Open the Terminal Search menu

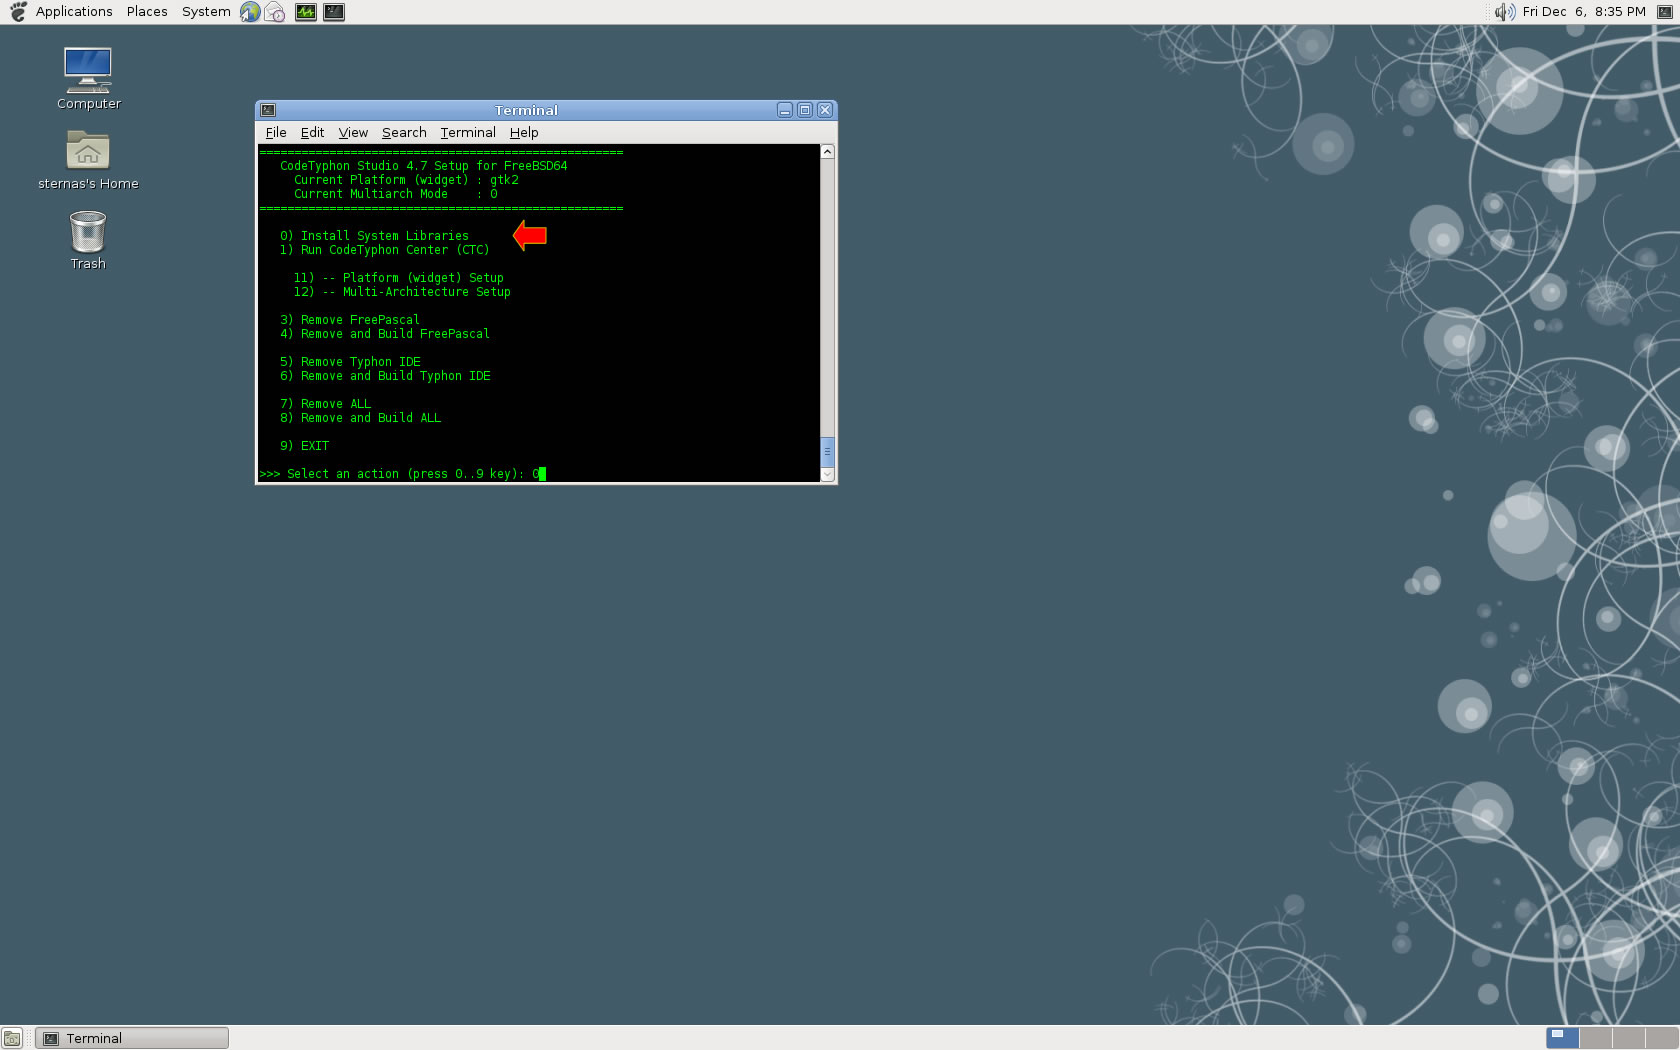[x=404, y=132]
